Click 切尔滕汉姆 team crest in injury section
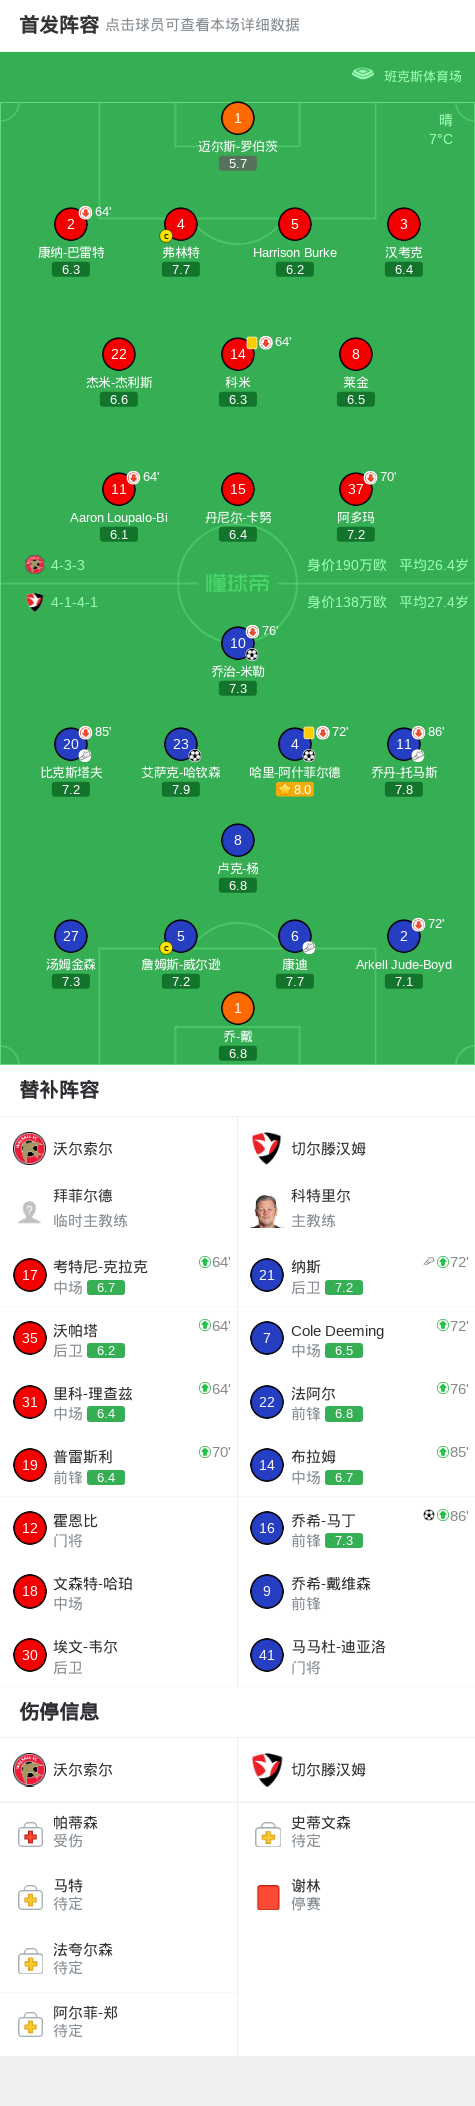Screen dimensions: 475x2106 click(266, 1769)
